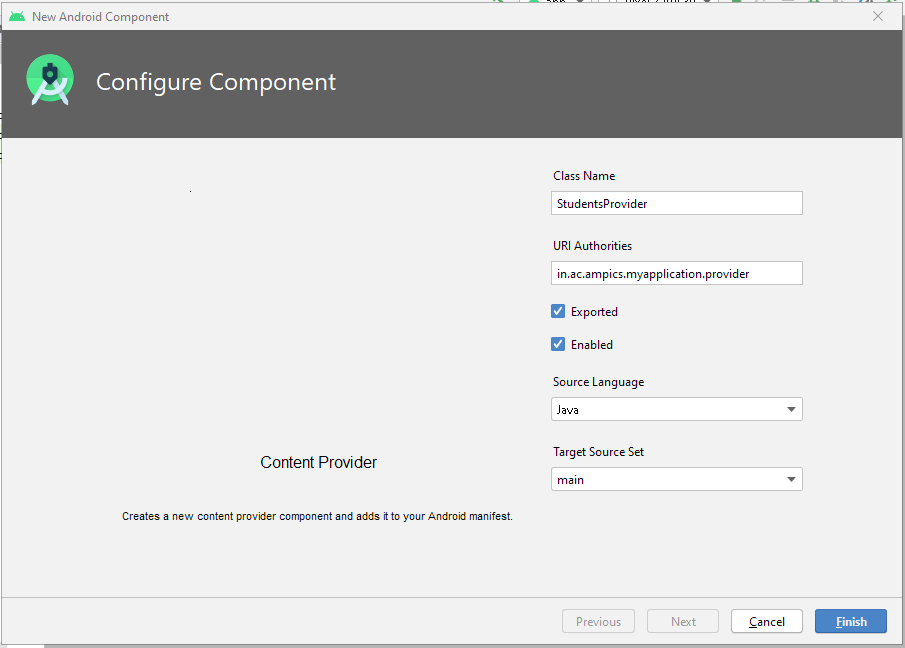Focus the Class Name field with StudentsProvider
Screen dimensions: 905x648
[x=676, y=203]
